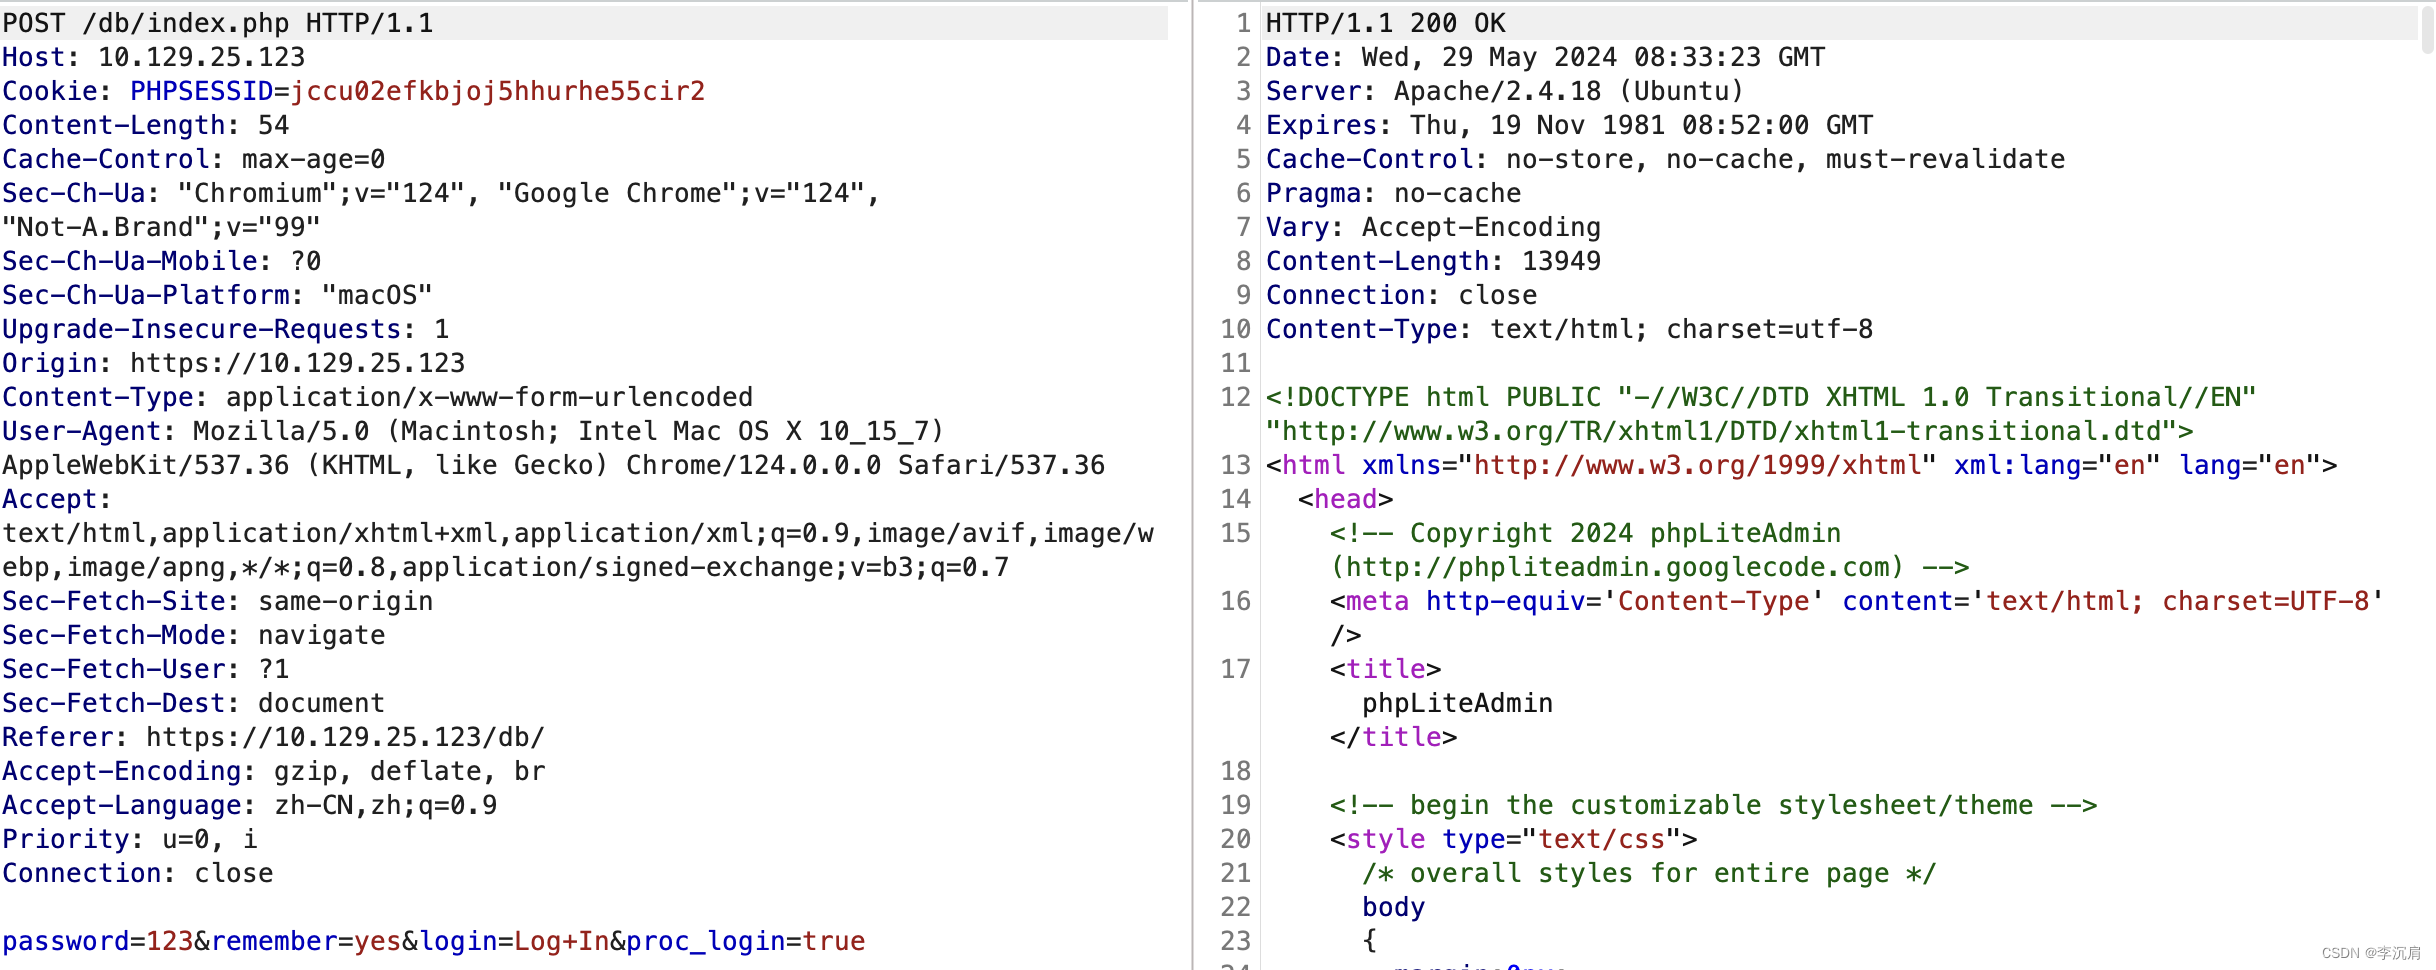Click the Sec-Ch-Ua header line
The image size is (2436, 970).
click(x=441, y=193)
